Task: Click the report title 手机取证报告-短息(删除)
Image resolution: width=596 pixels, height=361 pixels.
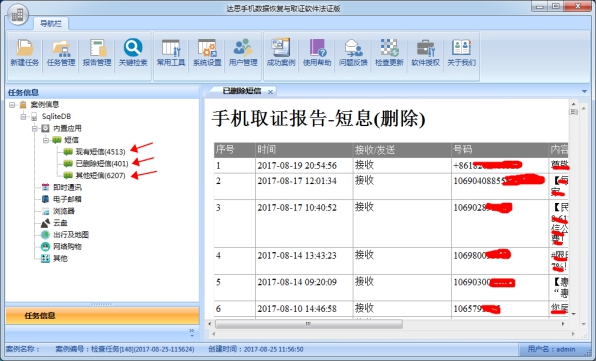Action: click(x=319, y=118)
